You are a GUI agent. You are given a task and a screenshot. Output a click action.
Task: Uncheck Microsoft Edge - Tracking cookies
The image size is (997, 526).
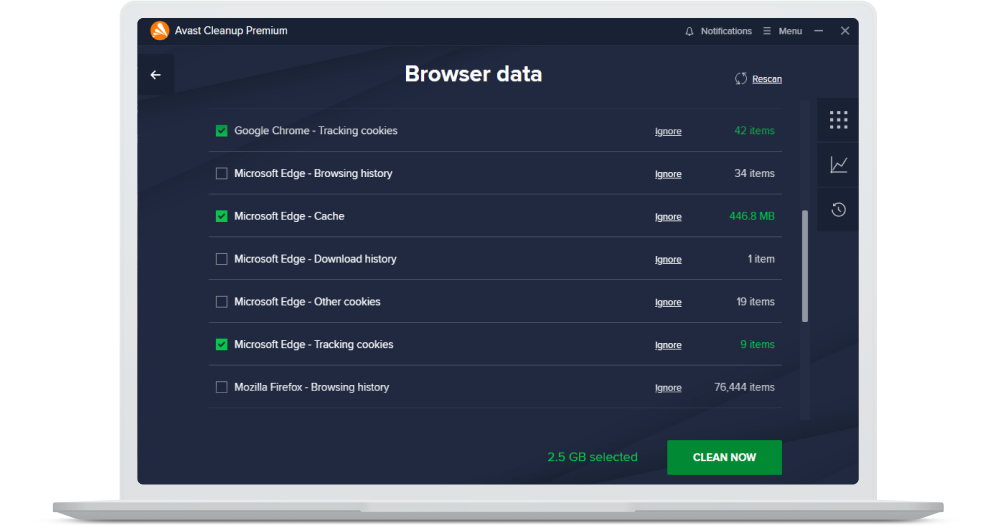[221, 345]
